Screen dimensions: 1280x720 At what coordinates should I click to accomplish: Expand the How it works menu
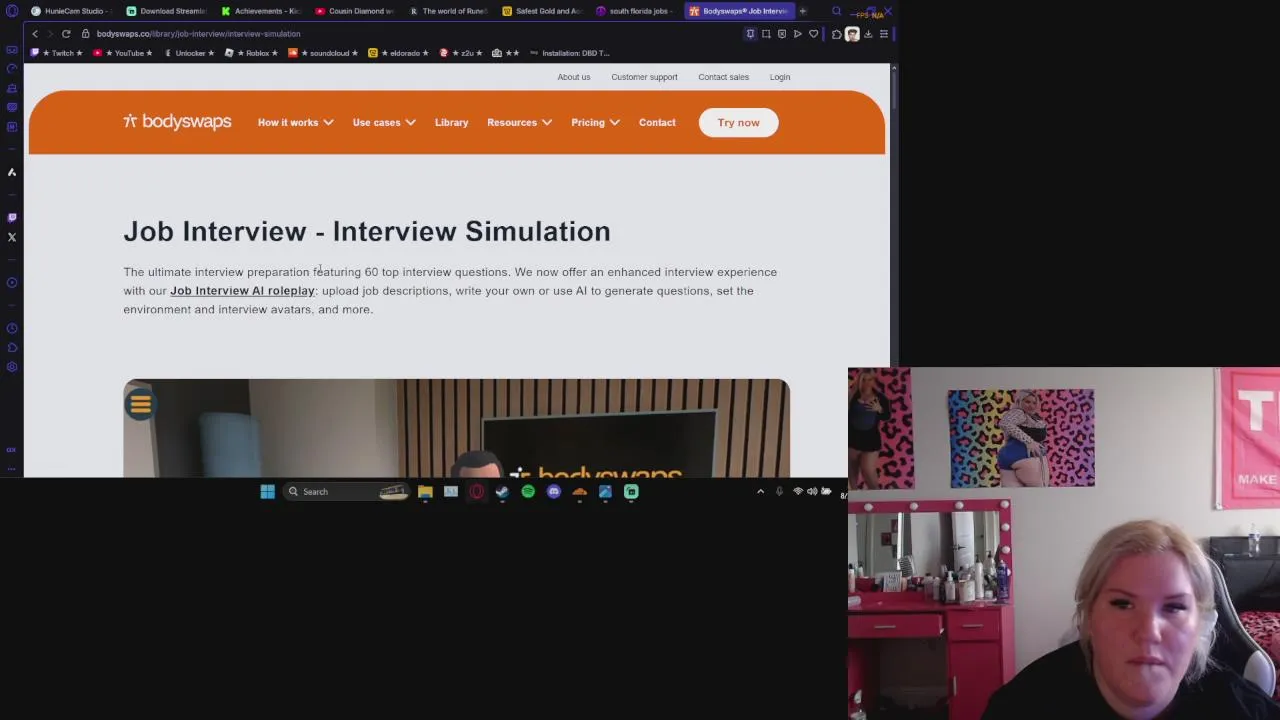point(295,122)
